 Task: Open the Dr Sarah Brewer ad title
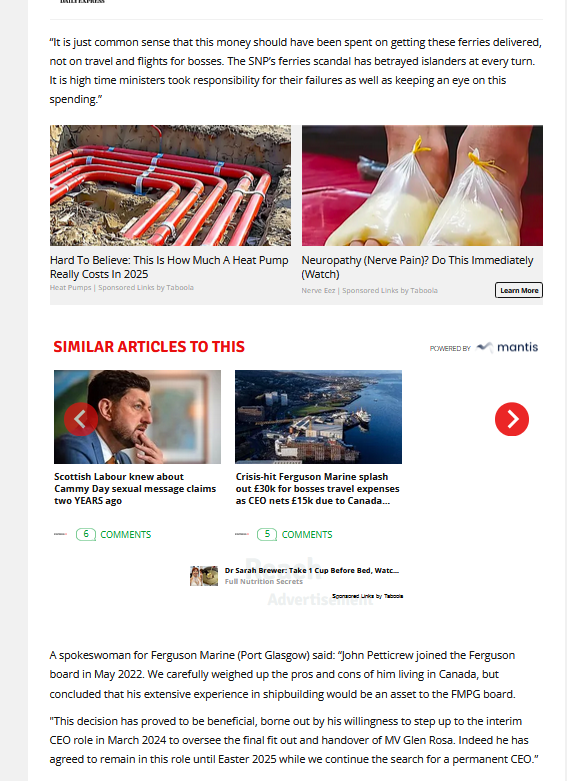click(x=312, y=570)
